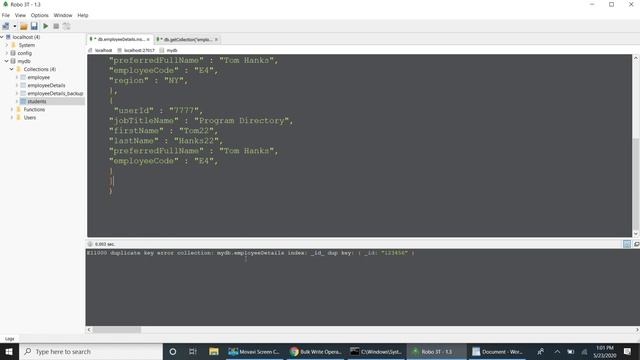640x360 pixels.
Task: Click the duplicate key error message
Action: tap(250, 253)
